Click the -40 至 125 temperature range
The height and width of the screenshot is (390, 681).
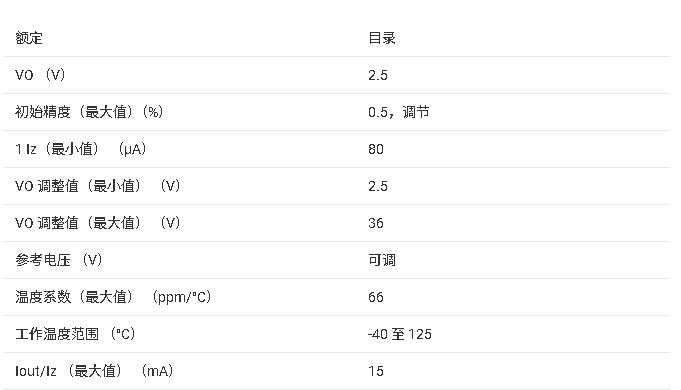coord(400,334)
